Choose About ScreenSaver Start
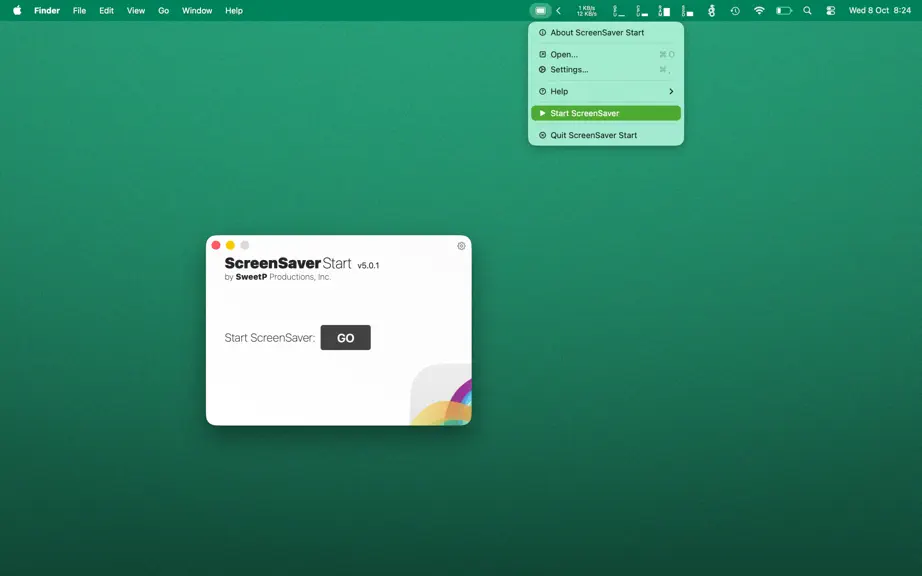 point(606,33)
